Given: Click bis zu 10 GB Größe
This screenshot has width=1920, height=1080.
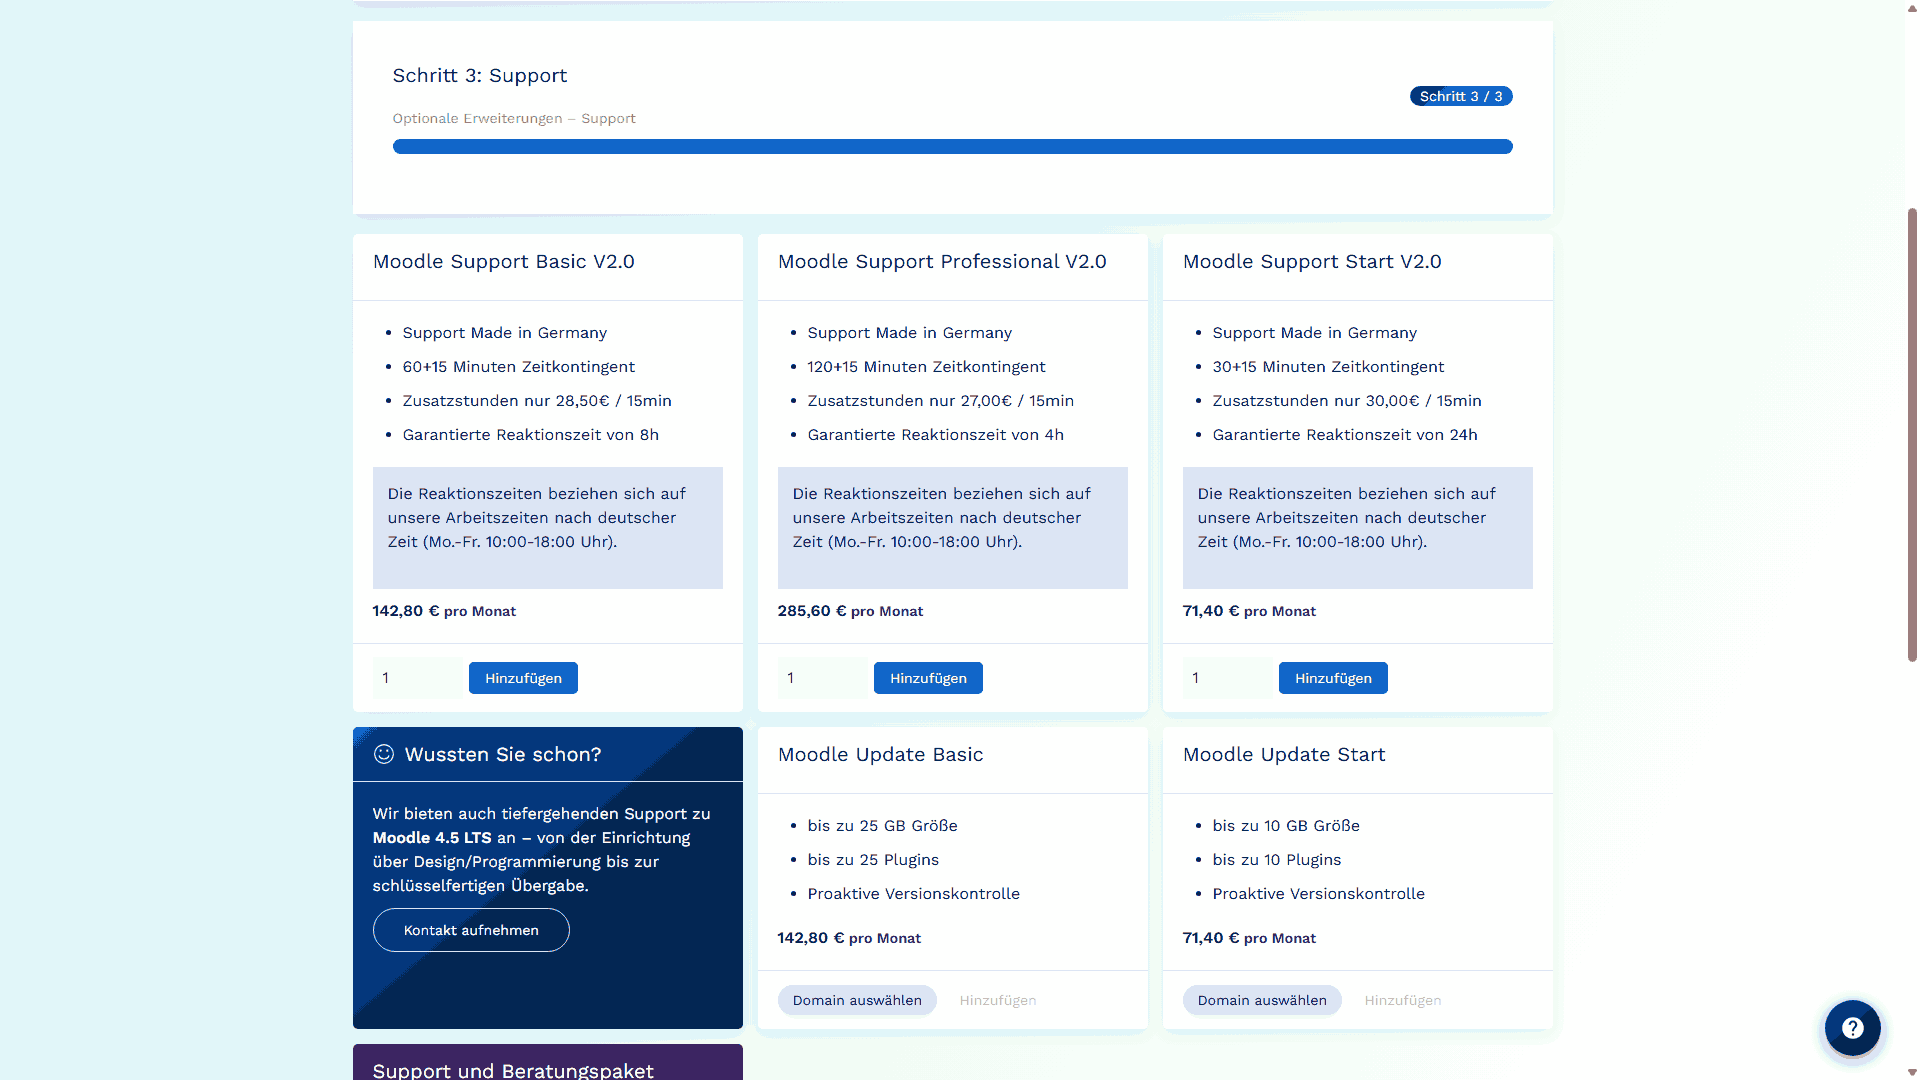Looking at the screenshot, I should 1286,826.
